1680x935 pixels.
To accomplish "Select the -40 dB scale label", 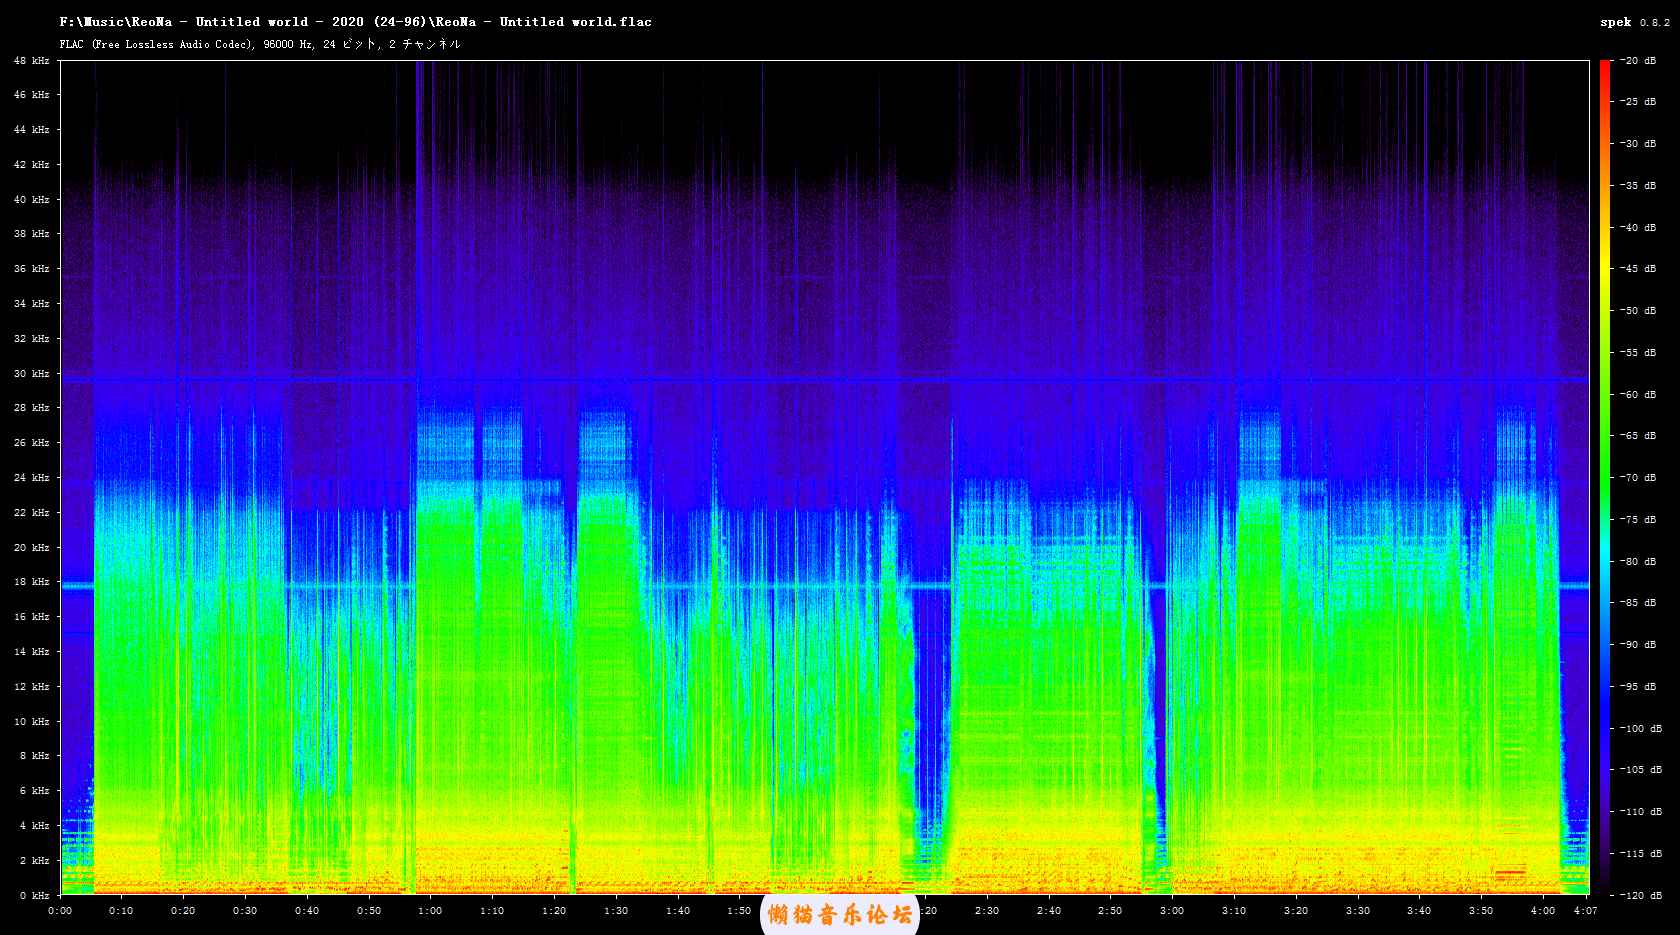I will coord(1639,227).
